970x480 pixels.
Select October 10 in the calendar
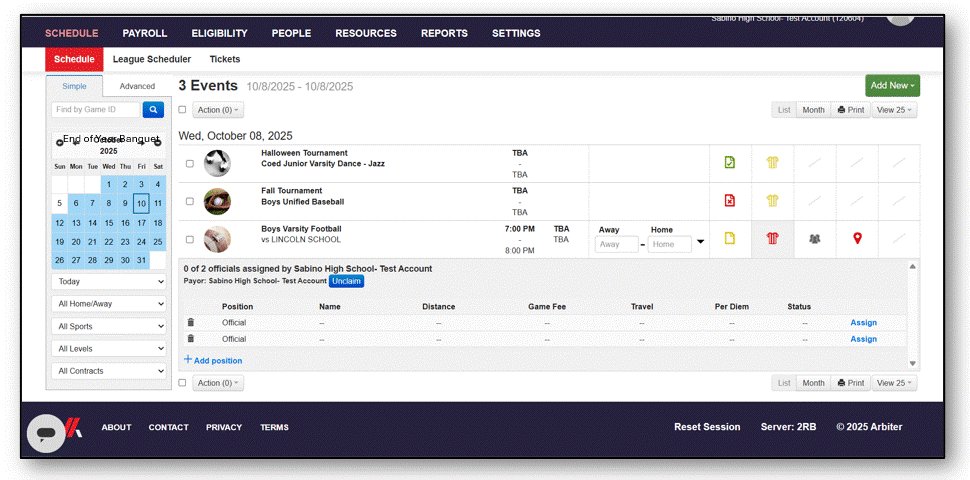[x=141, y=204]
